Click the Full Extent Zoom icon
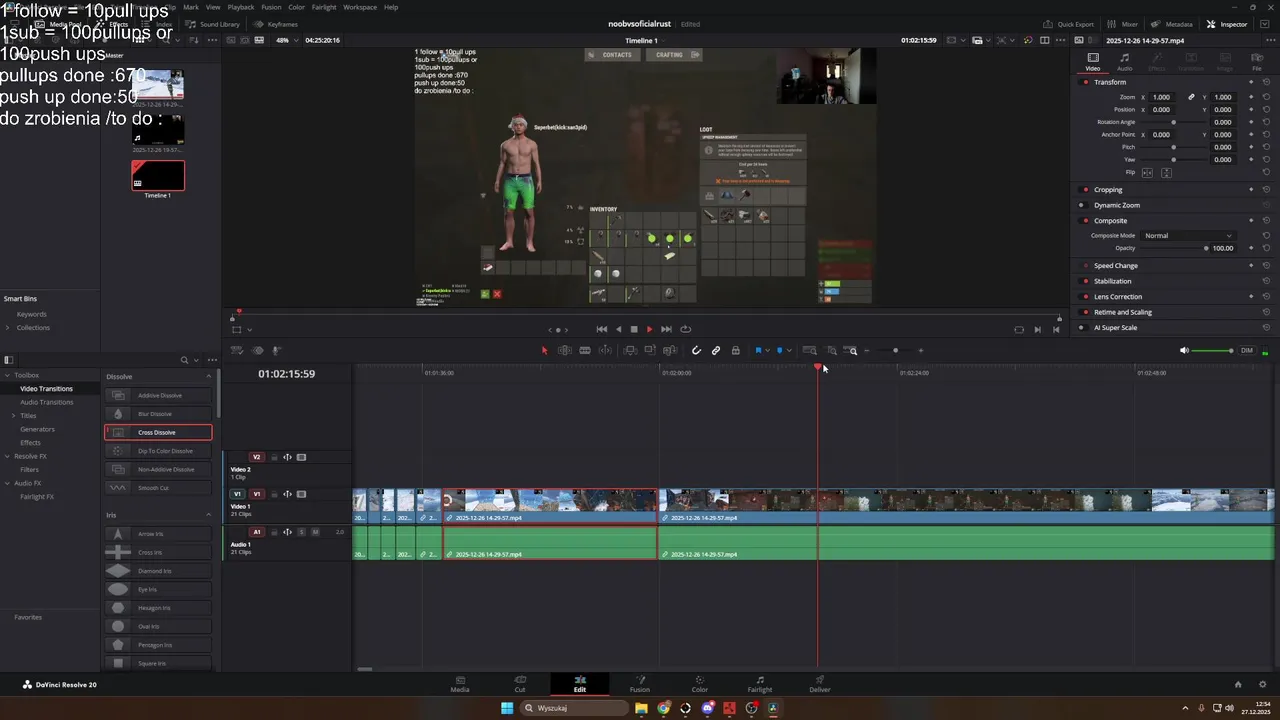Image resolution: width=1280 pixels, height=720 pixels. (x=810, y=350)
